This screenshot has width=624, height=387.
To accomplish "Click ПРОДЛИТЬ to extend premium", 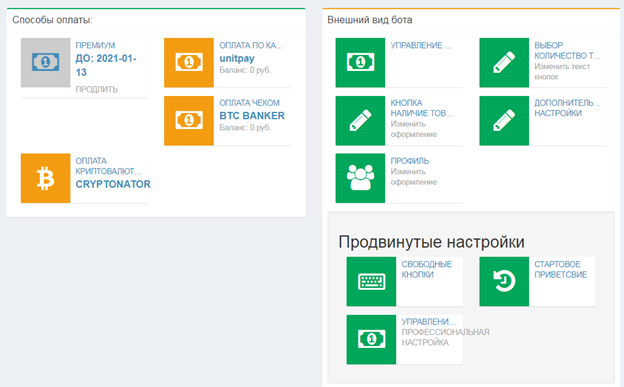I will pos(97,89).
